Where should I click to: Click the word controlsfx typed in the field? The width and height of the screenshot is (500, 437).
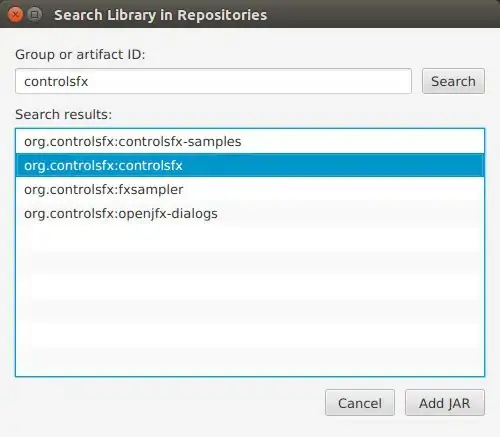(56, 81)
